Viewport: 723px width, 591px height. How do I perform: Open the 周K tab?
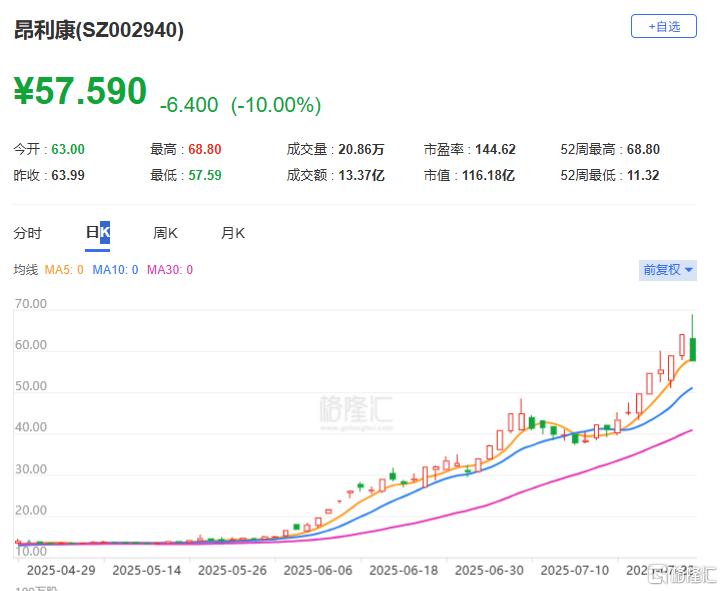pos(165,233)
